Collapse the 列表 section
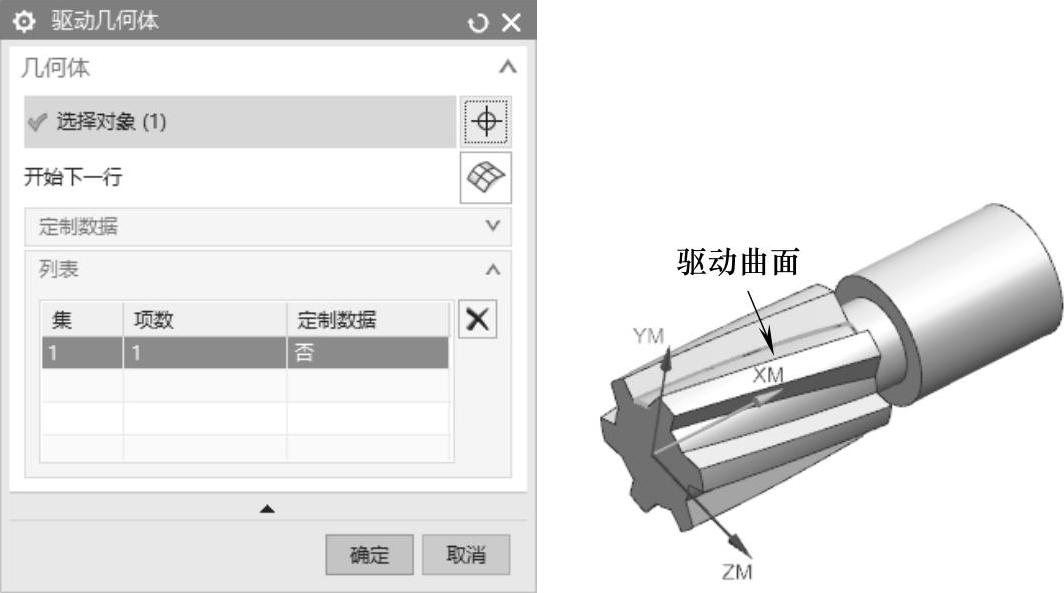 click(x=493, y=270)
